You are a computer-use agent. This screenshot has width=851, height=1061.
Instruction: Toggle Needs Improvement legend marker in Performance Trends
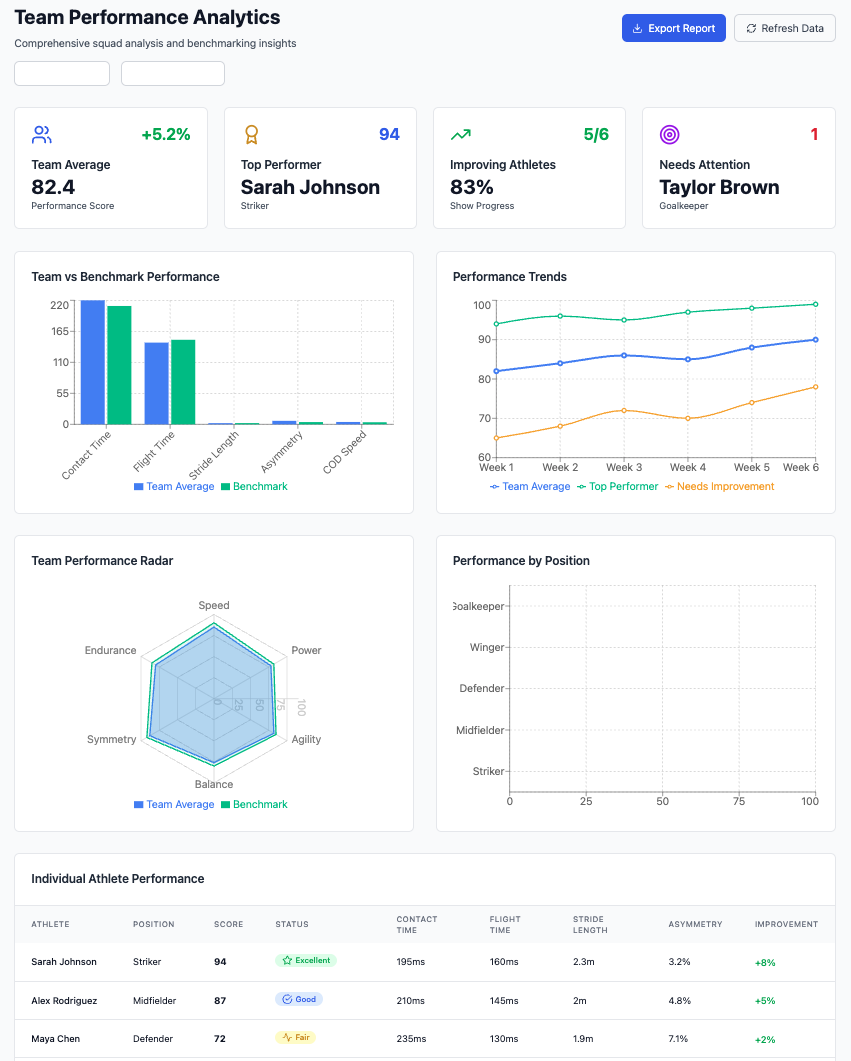(669, 487)
